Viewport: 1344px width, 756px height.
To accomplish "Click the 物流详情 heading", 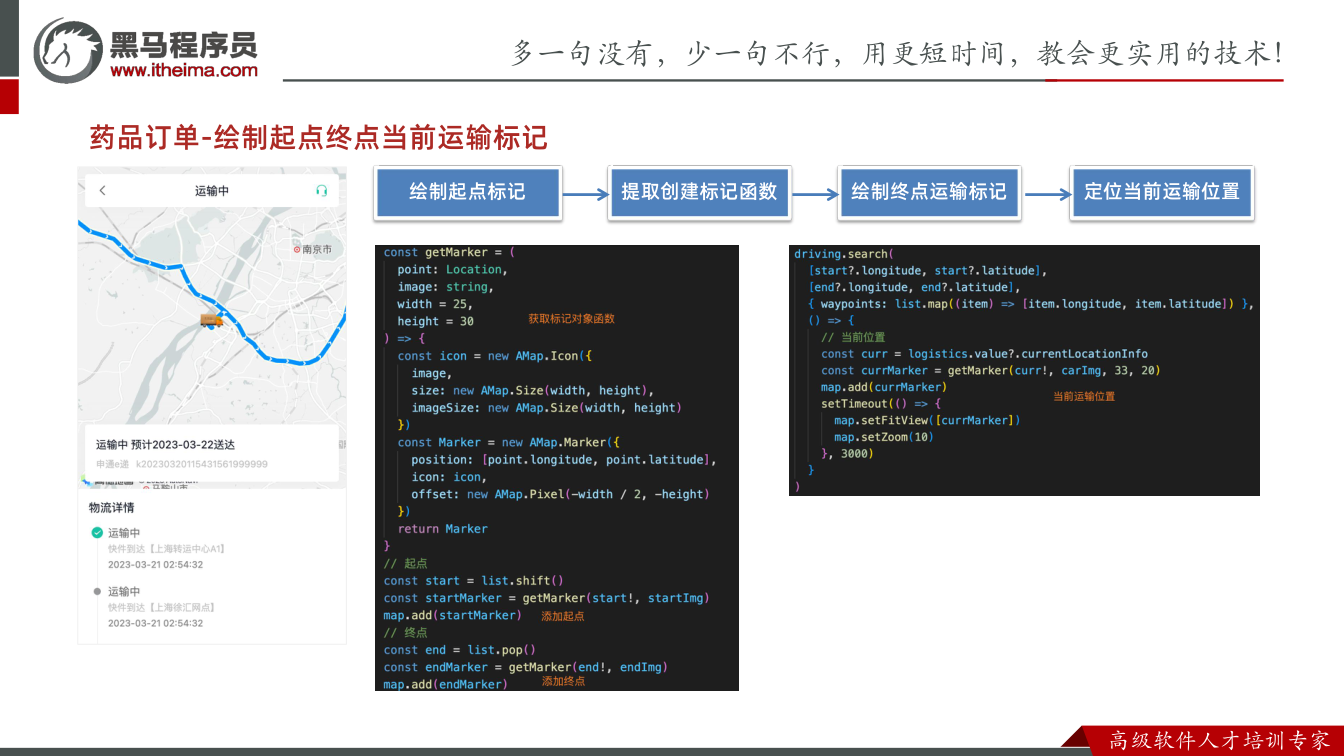I will 112,508.
